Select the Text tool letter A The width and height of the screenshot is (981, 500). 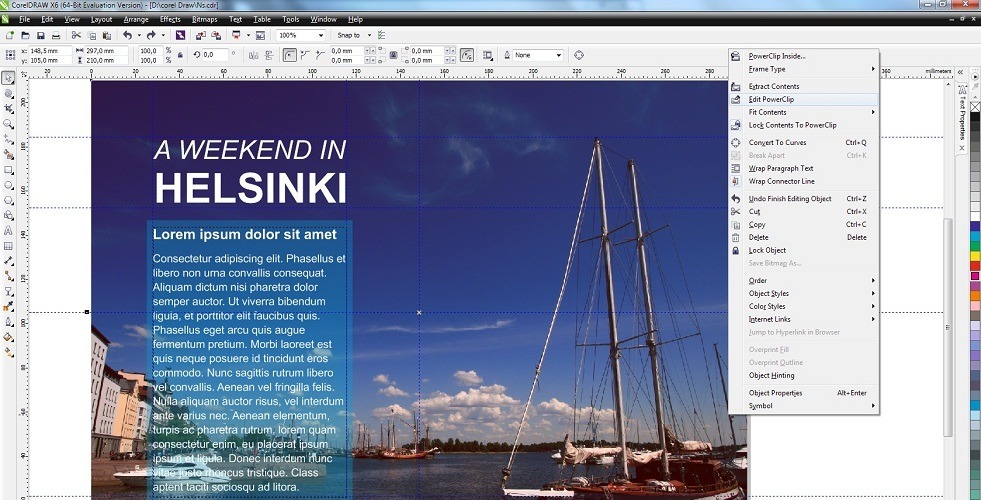pyautogui.click(x=8, y=231)
